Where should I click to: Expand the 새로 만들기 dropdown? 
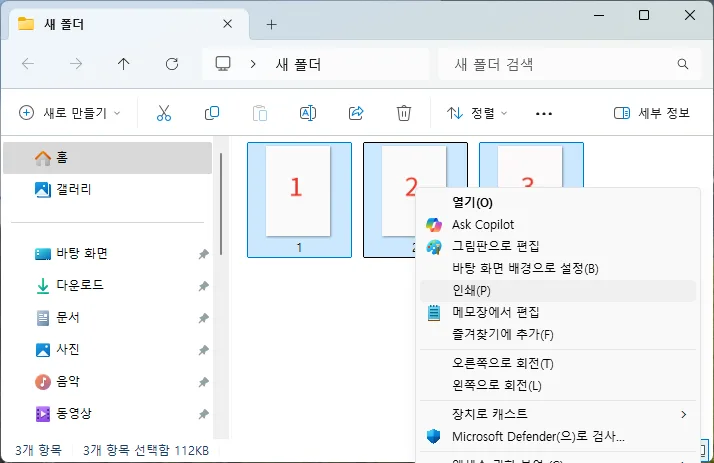click(70, 113)
